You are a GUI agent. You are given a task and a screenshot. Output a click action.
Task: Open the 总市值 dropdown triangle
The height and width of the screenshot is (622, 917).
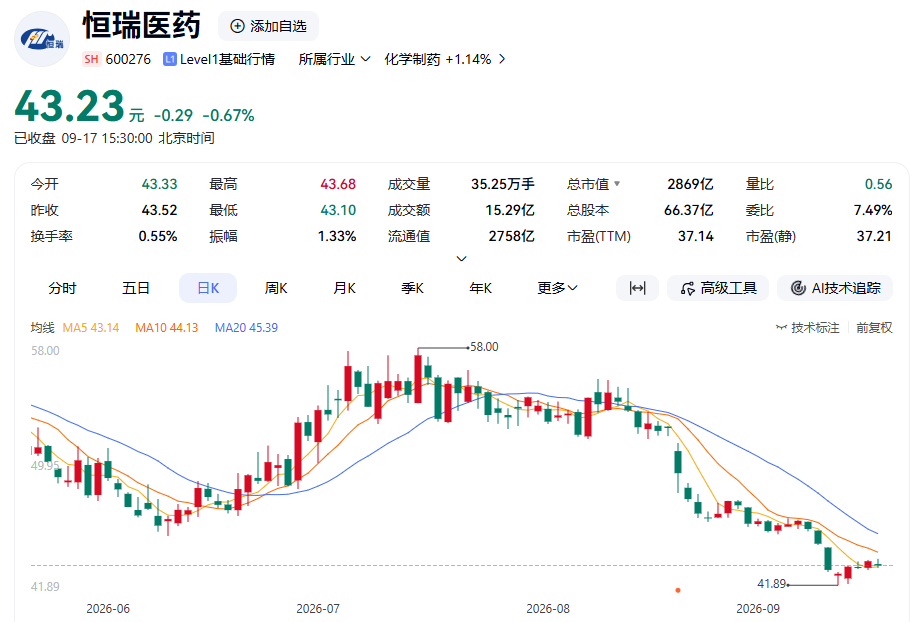click(617, 184)
